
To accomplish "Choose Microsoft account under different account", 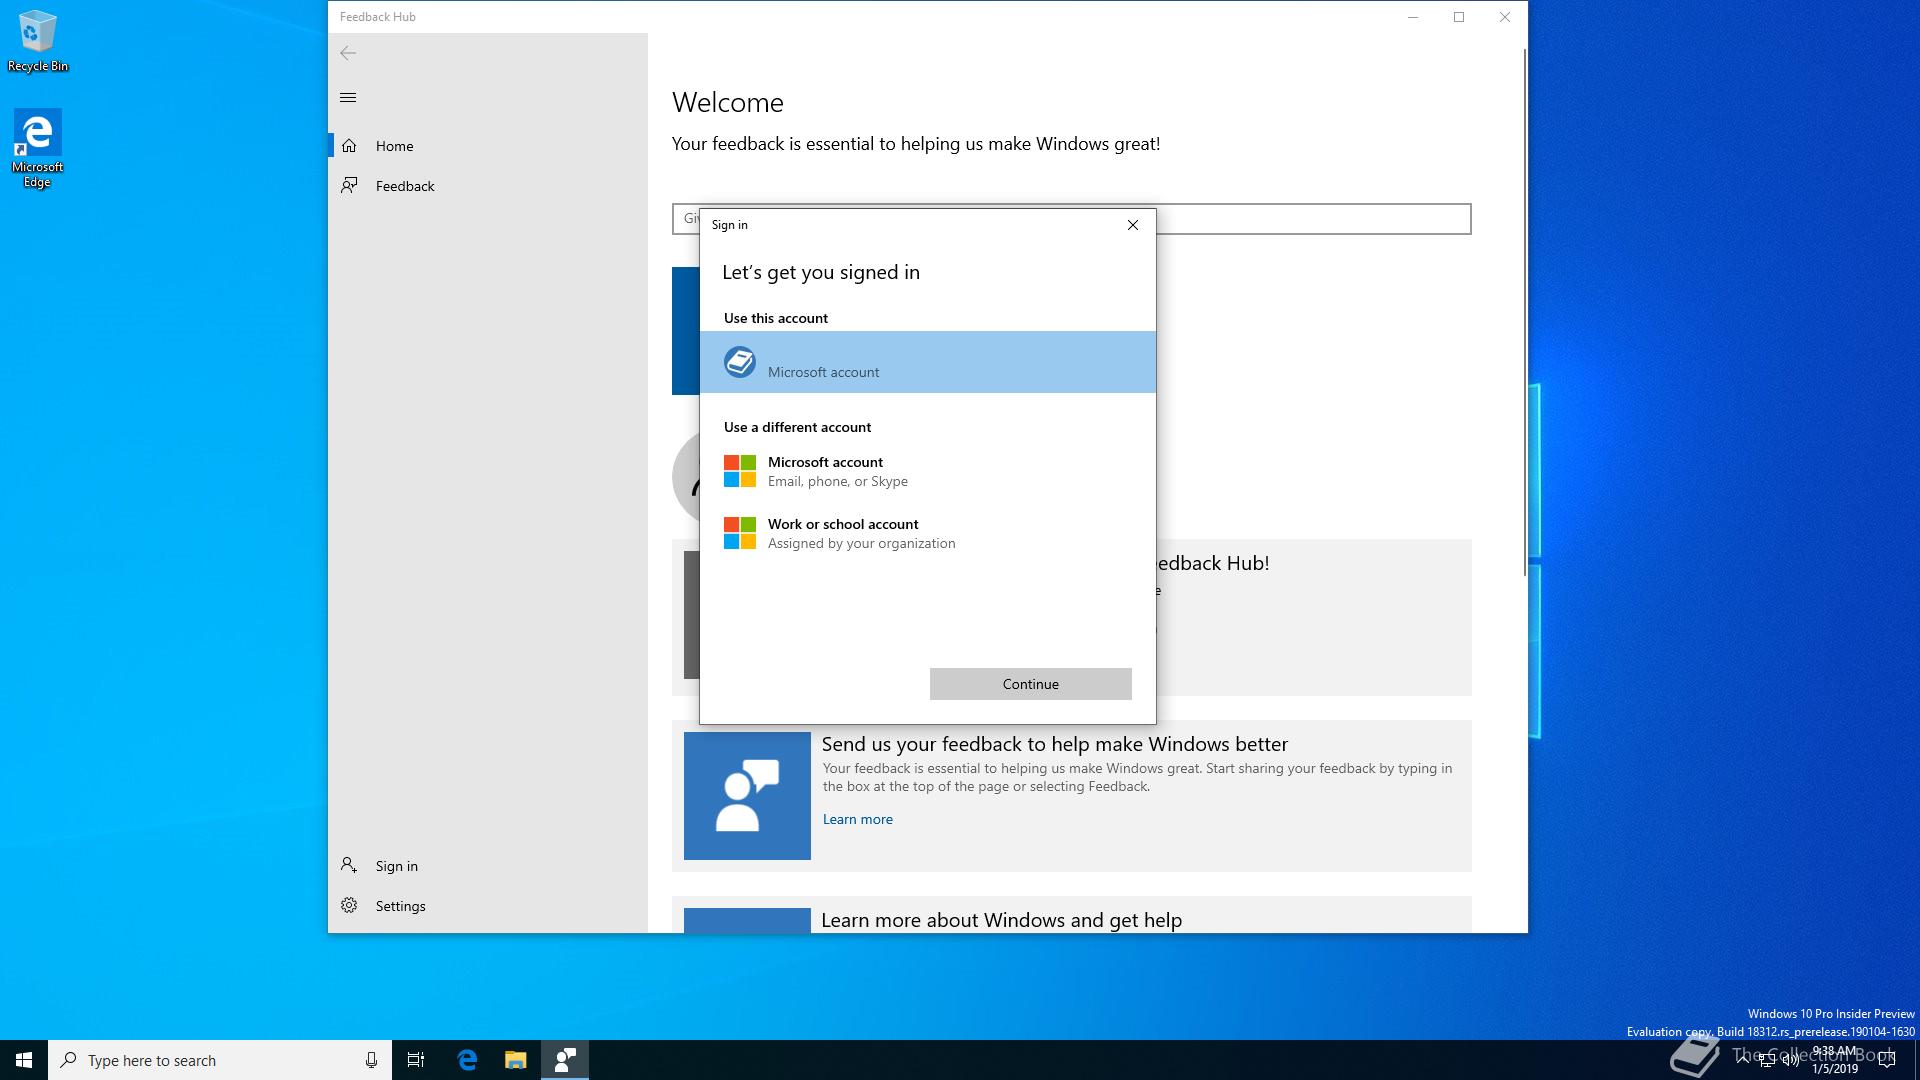I will coord(825,471).
